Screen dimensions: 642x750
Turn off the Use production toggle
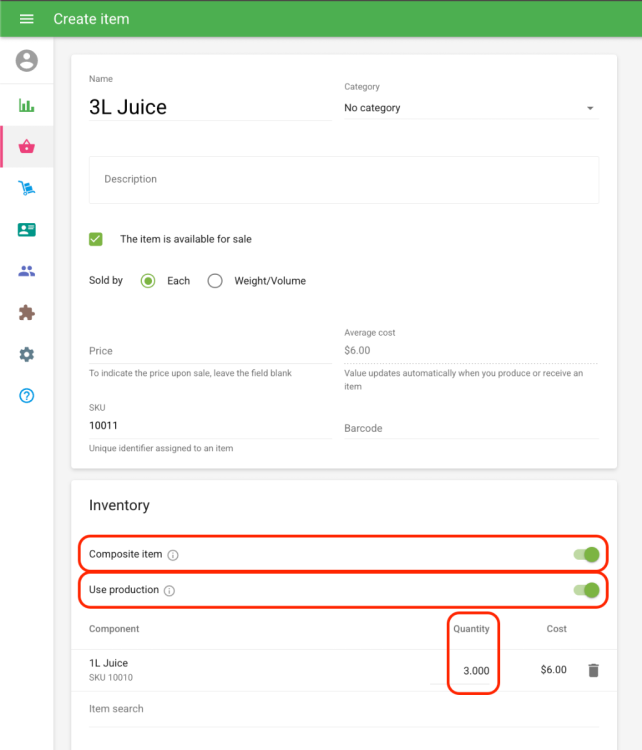[x=587, y=590]
